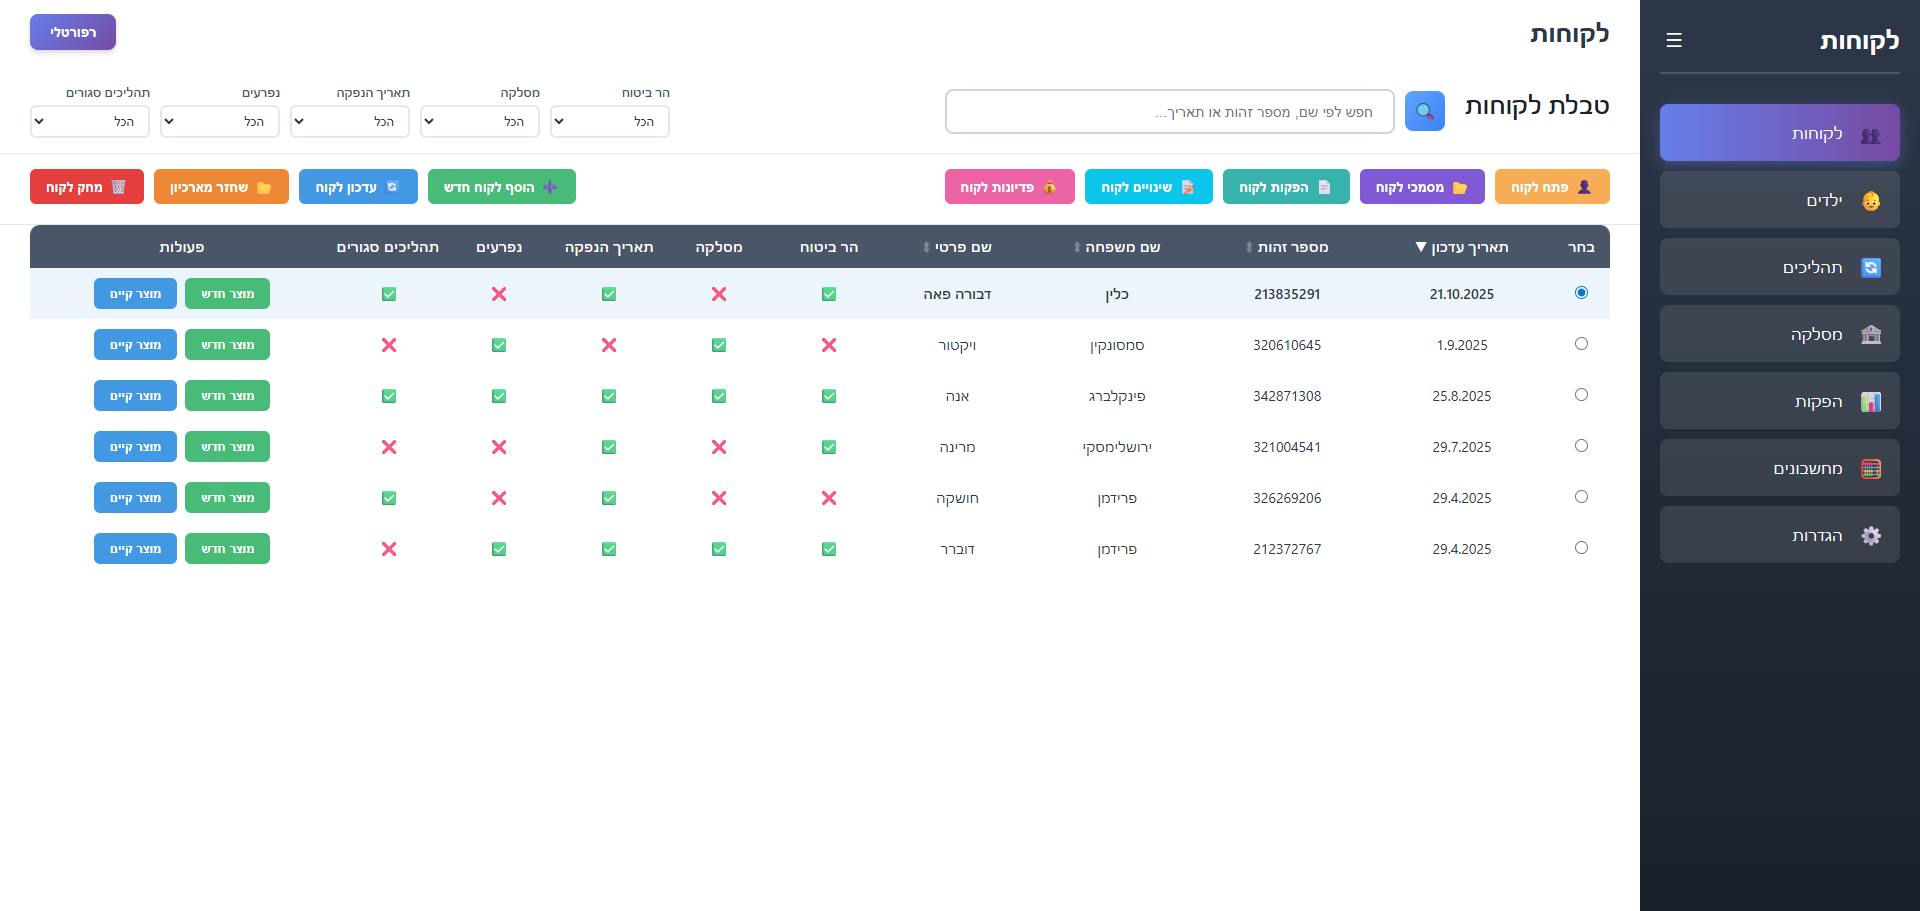
Task: Expand the תהליכים סגורים filter dropdown
Action: [x=90, y=121]
